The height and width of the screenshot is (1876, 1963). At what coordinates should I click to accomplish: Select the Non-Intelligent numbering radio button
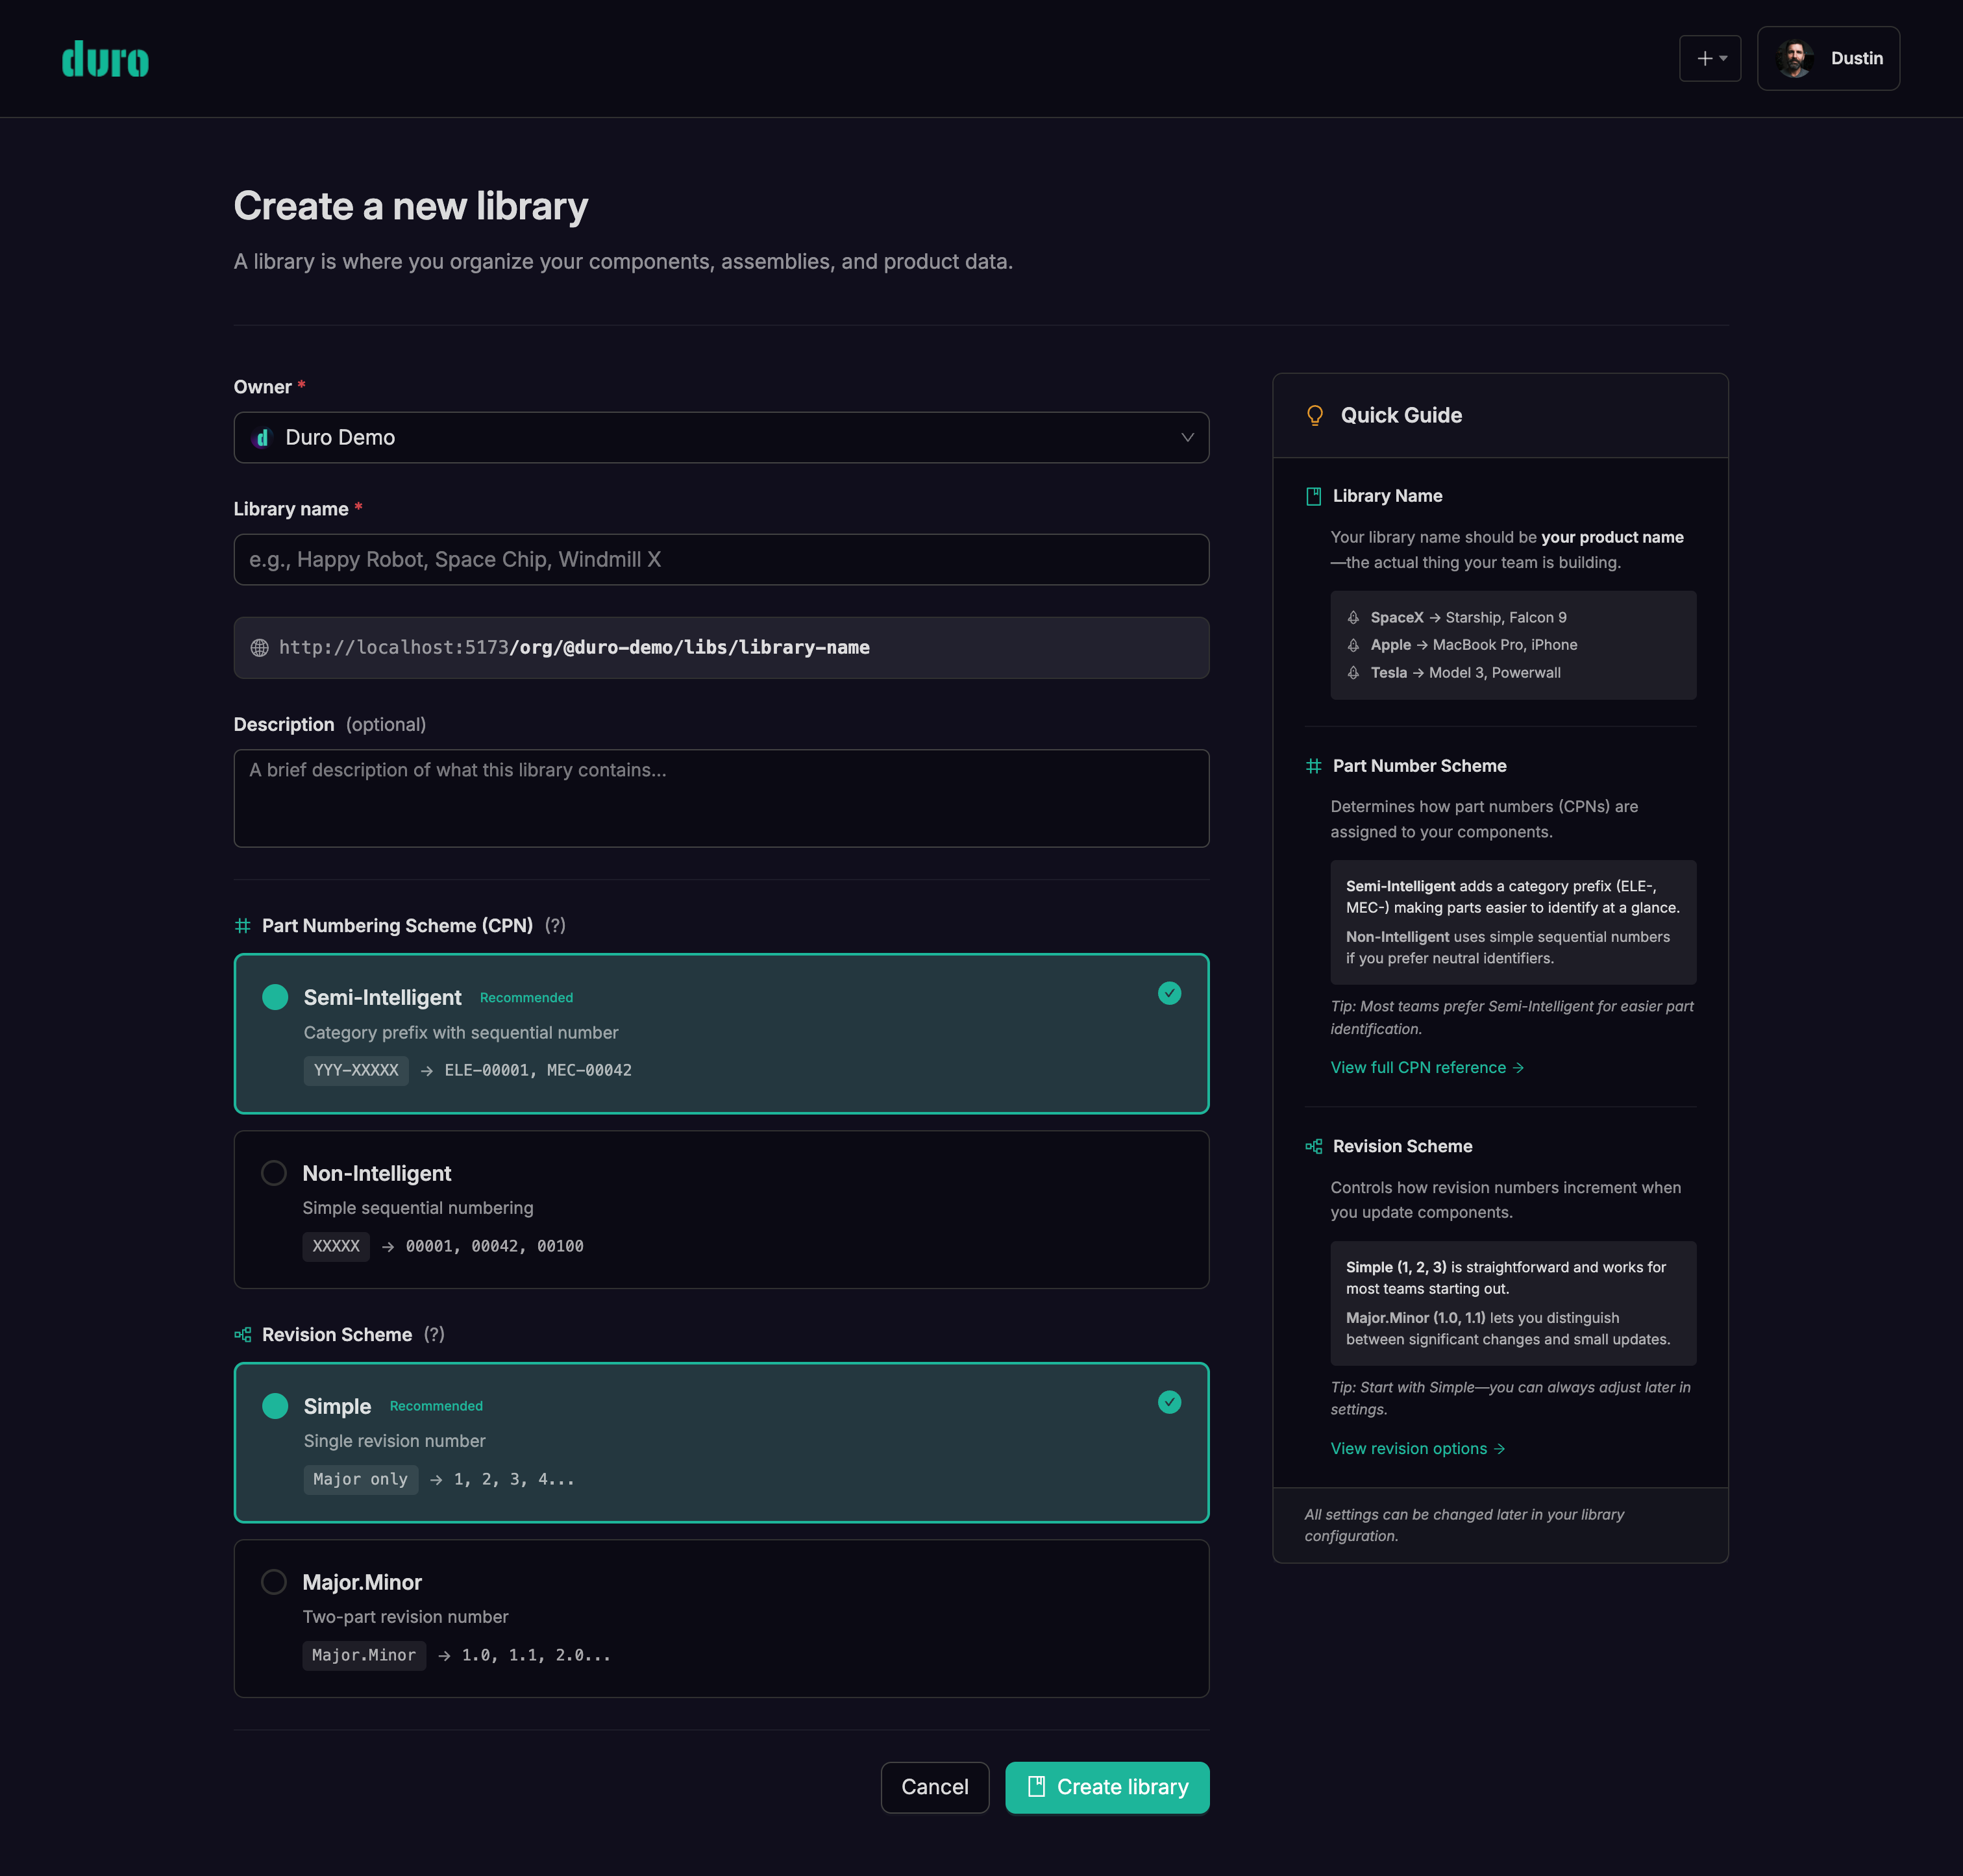click(274, 1173)
